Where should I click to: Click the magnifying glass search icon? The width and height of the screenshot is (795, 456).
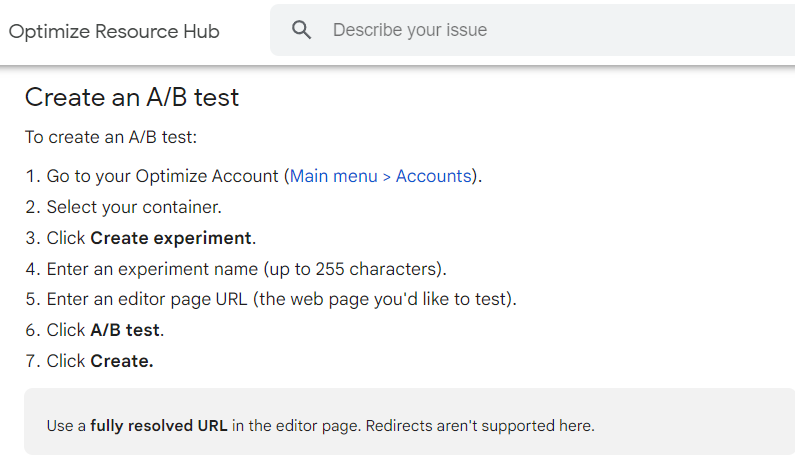coord(301,30)
